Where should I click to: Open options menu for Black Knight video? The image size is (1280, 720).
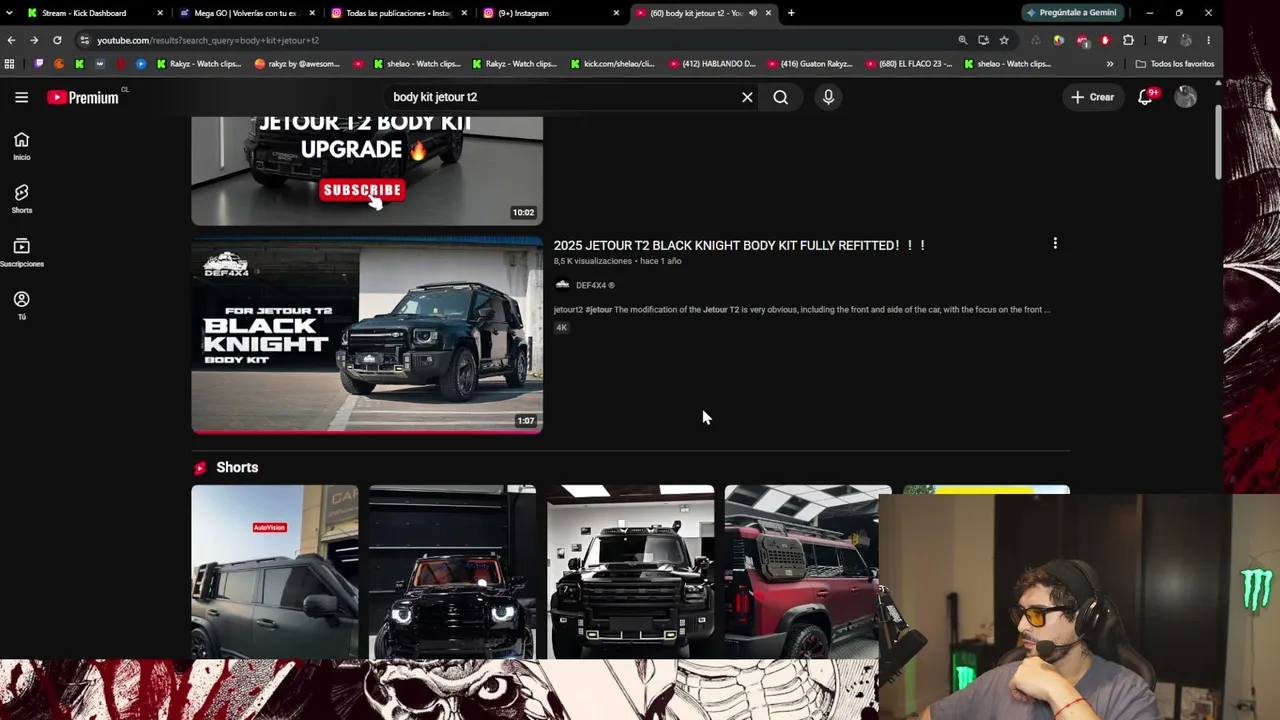point(1055,243)
